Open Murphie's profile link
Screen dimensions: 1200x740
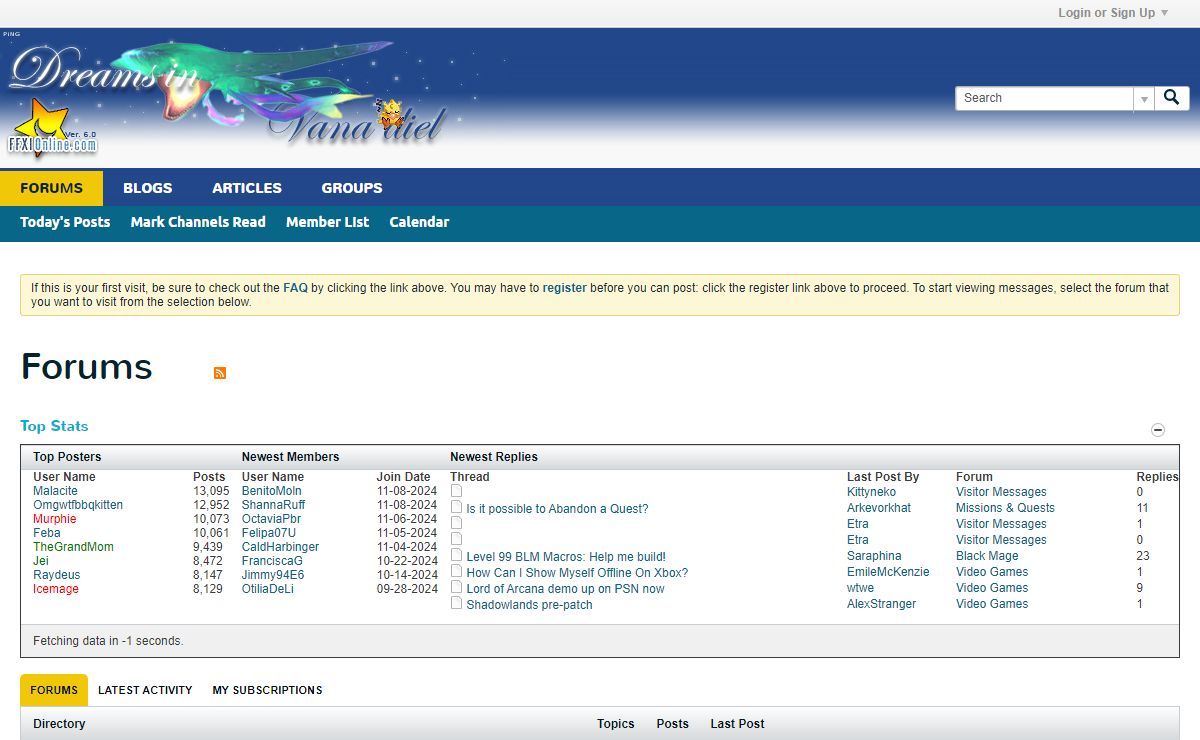[54, 519]
